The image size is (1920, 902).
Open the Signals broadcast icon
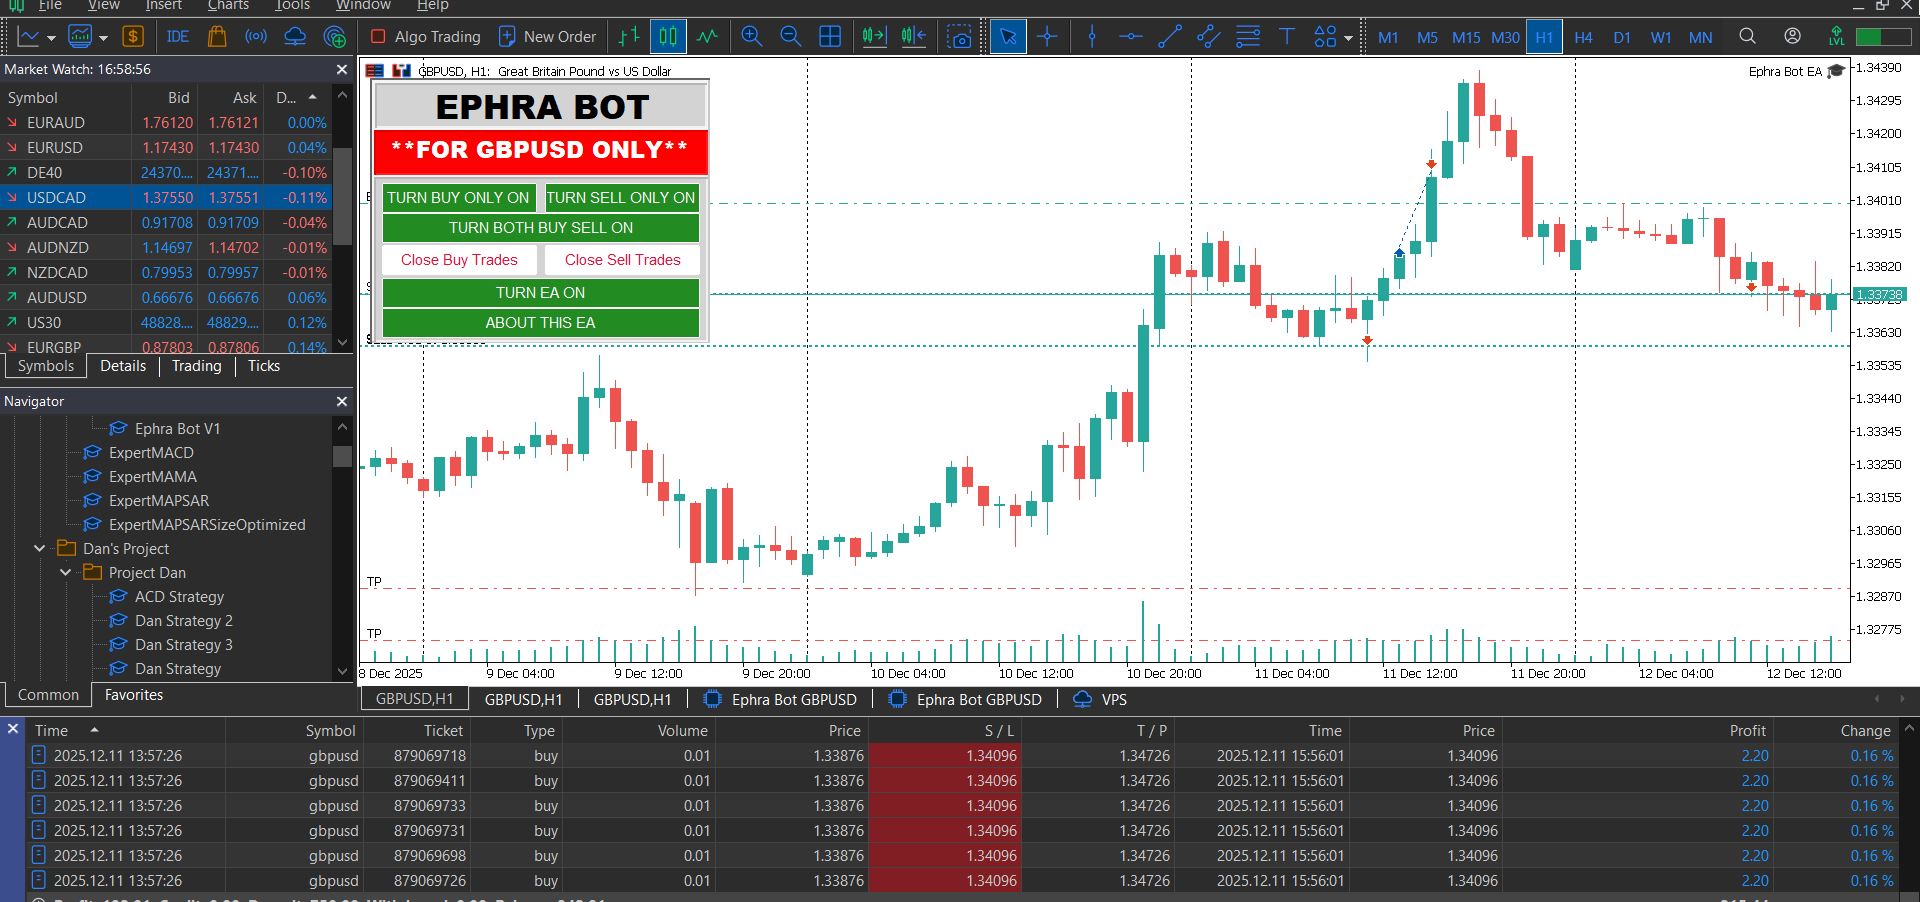256,37
